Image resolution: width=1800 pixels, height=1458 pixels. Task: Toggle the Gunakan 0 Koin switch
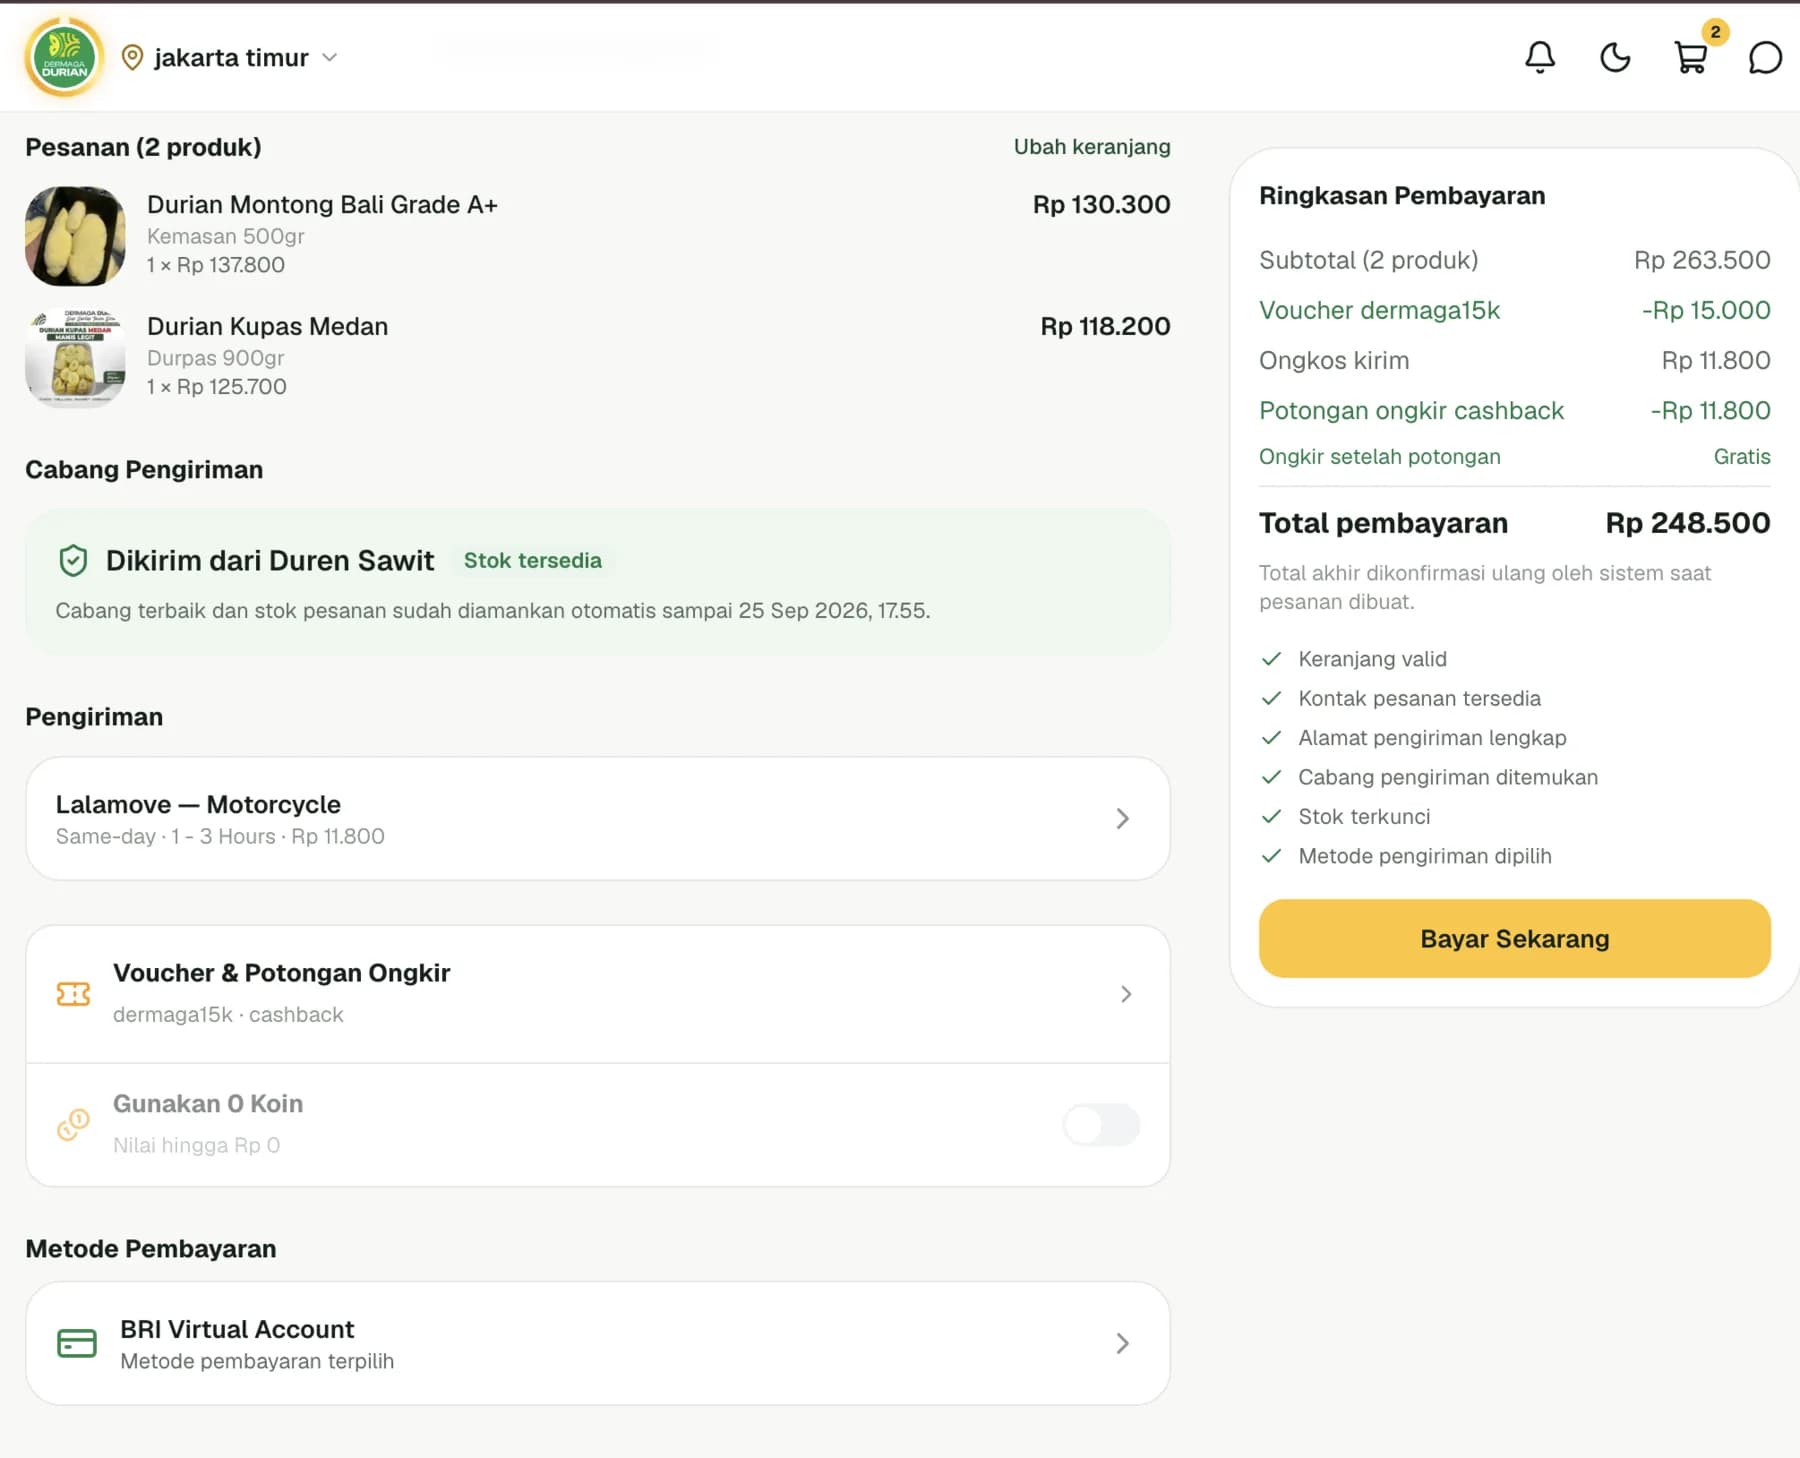(x=1101, y=1125)
